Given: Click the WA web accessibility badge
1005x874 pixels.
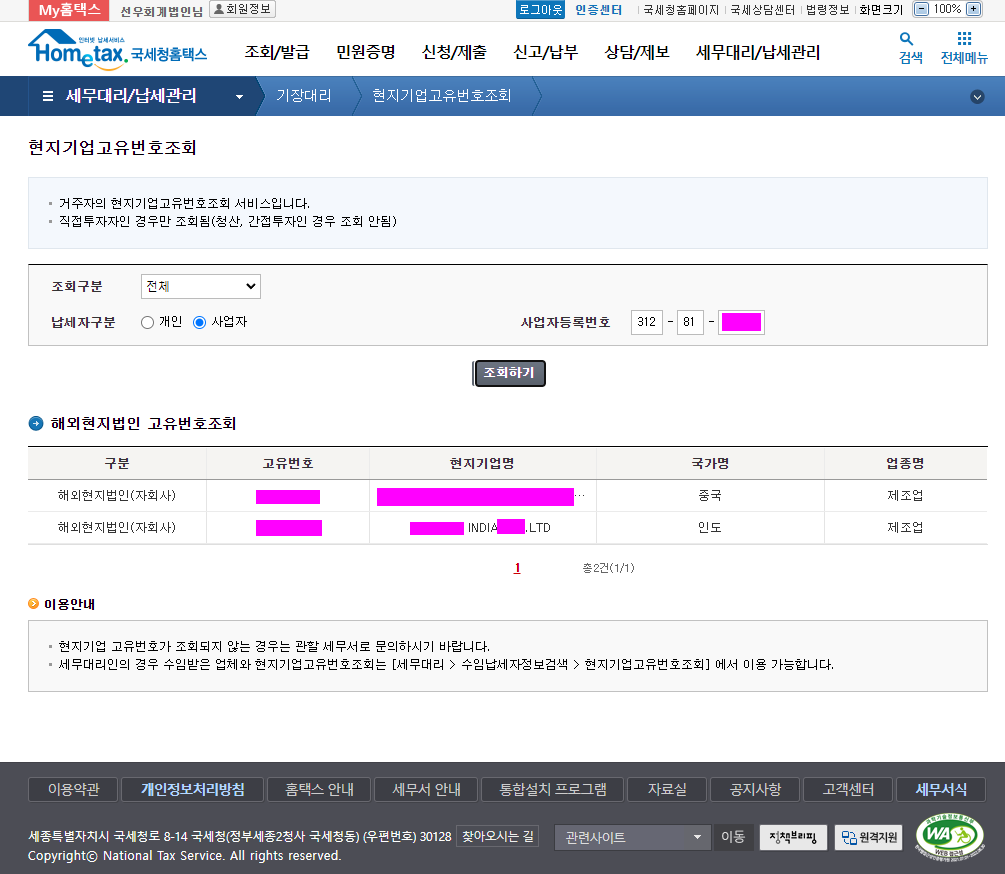Looking at the screenshot, I should tap(949, 838).
